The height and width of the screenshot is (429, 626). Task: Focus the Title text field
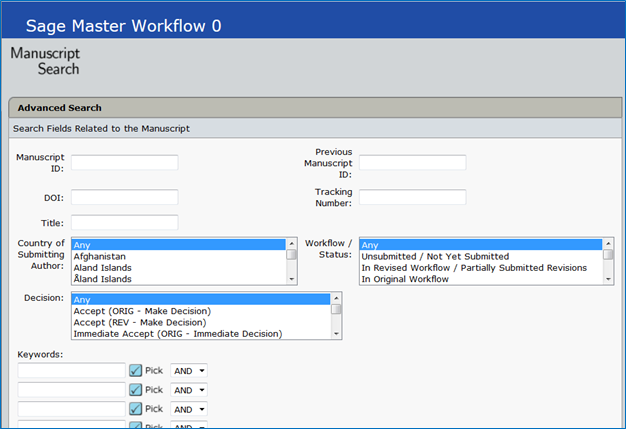tap(124, 222)
